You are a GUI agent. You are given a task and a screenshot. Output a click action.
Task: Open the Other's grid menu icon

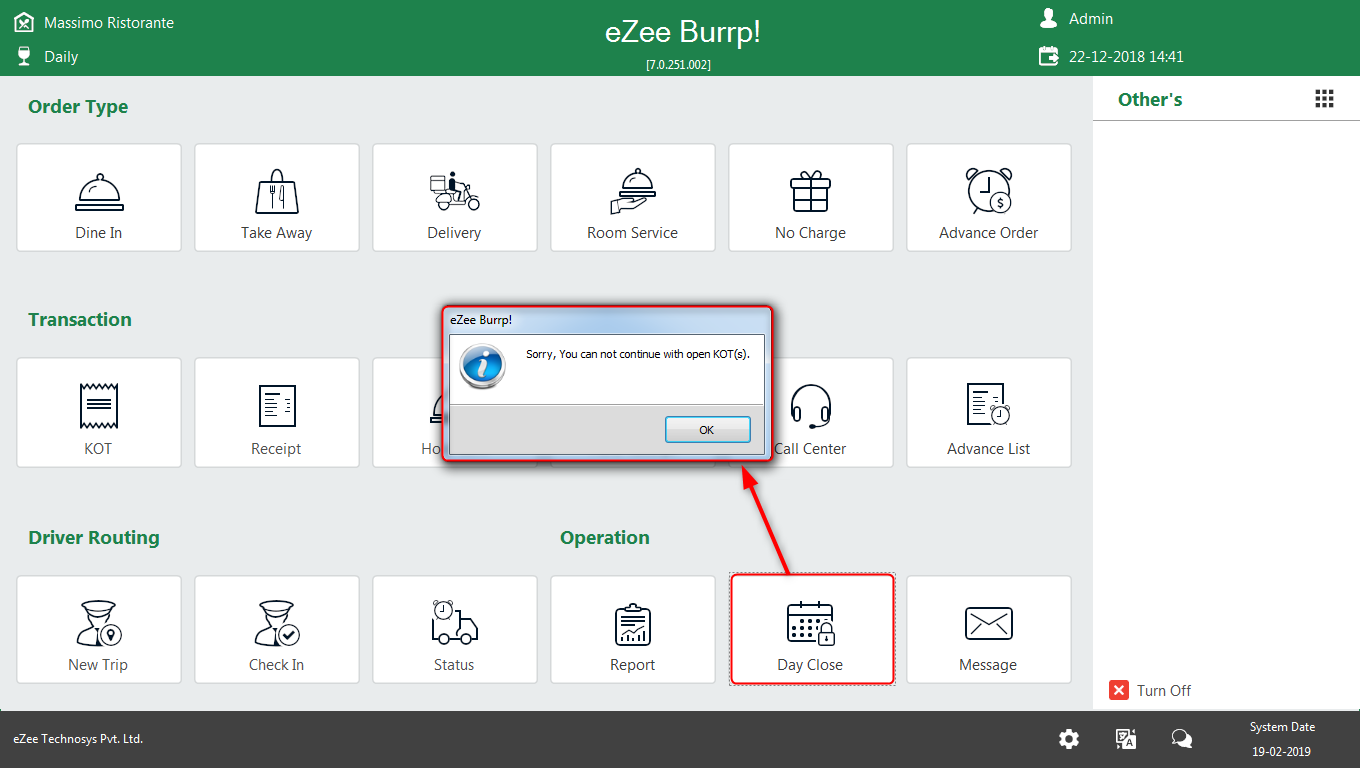[x=1324, y=98]
